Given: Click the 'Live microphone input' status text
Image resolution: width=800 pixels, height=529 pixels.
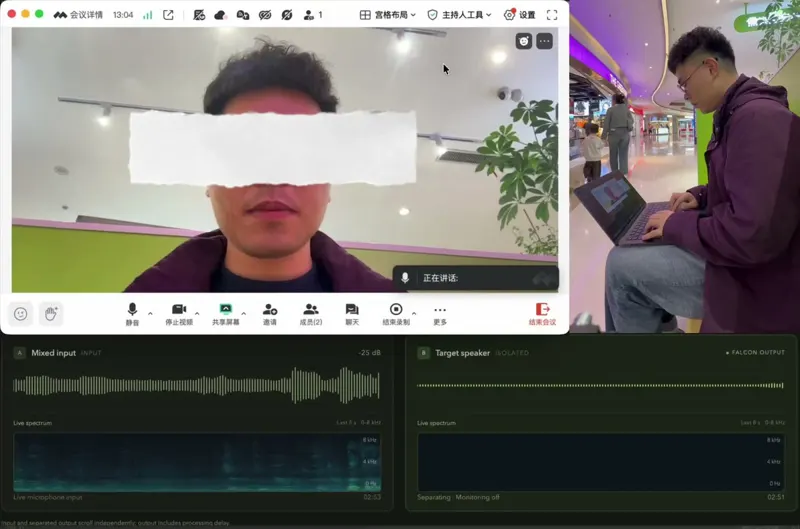Looking at the screenshot, I should 47,497.
